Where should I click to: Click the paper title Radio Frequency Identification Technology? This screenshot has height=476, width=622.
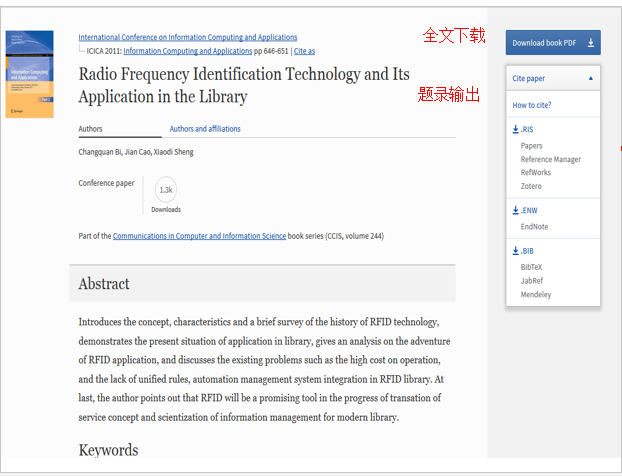pyautogui.click(x=244, y=85)
